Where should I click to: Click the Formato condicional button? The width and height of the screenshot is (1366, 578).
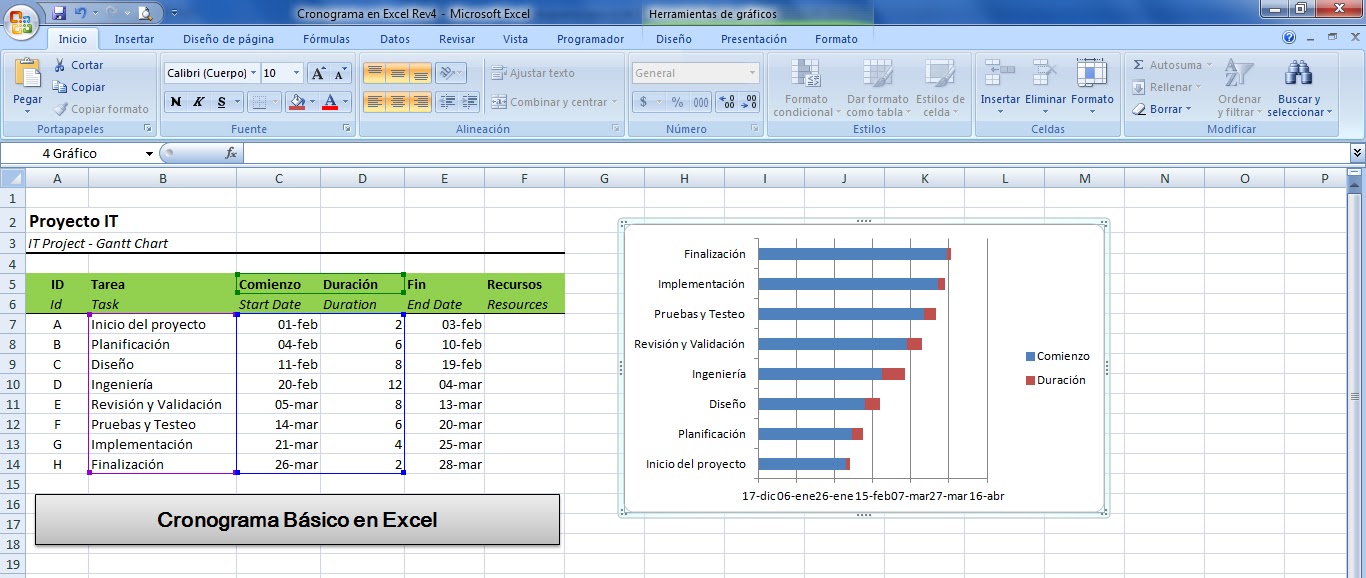click(x=805, y=90)
